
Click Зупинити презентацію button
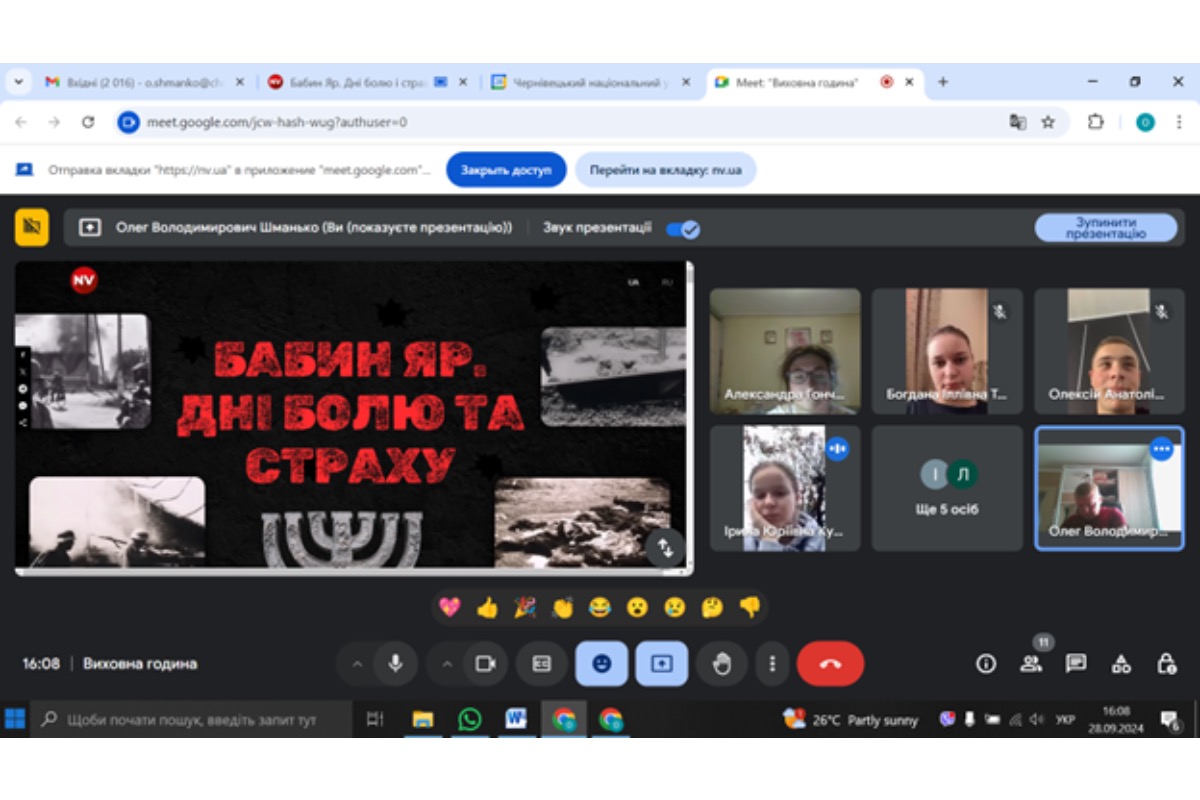[1106, 227]
